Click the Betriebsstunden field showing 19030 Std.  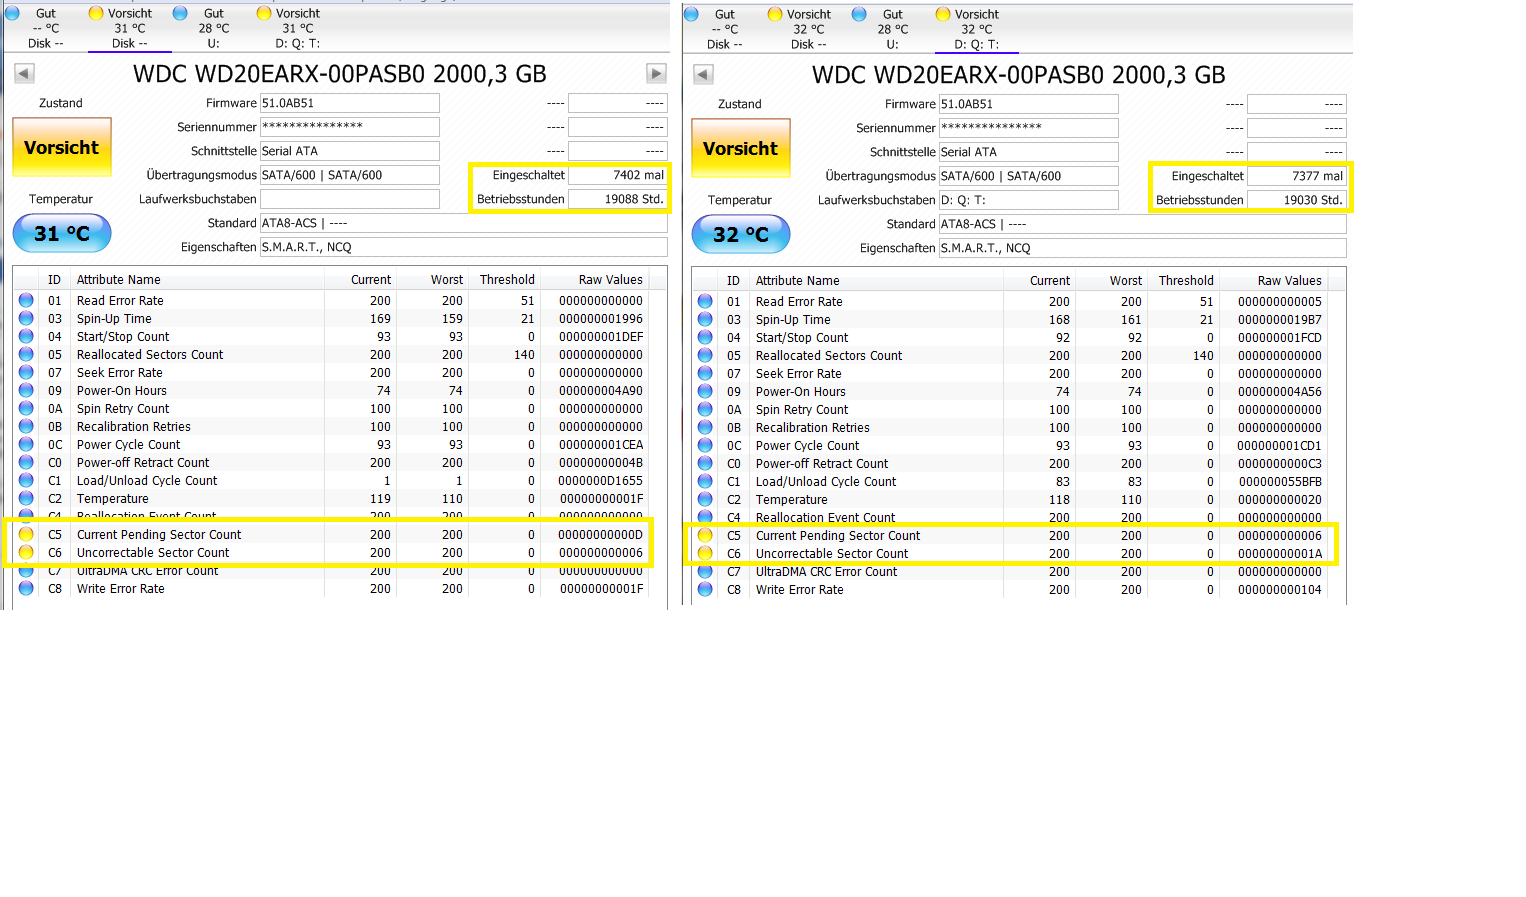pos(1297,200)
